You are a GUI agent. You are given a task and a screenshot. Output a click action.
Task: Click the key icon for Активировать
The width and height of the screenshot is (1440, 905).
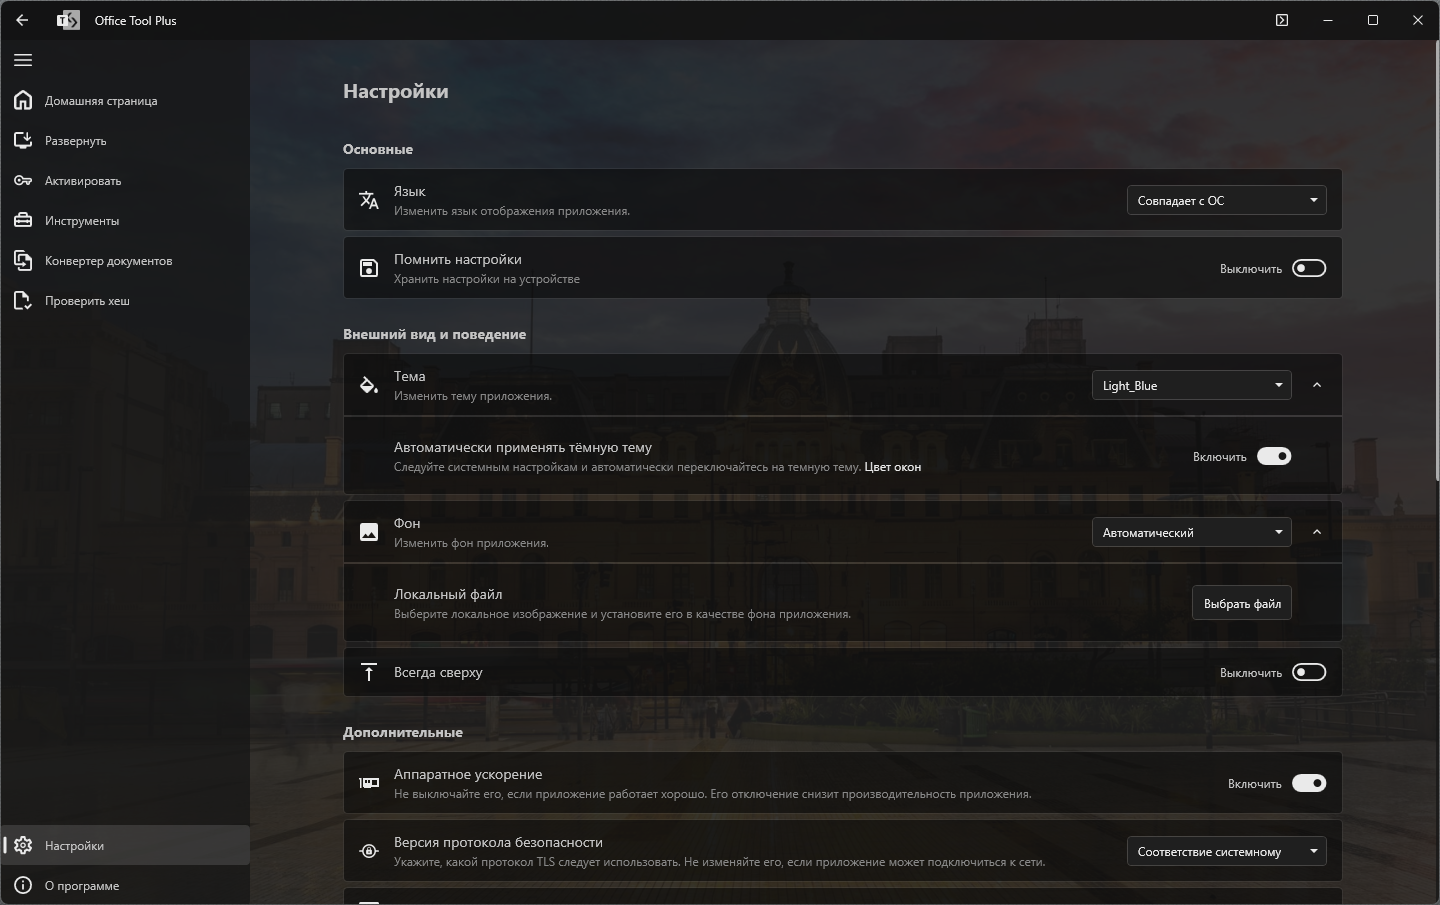pyautogui.click(x=23, y=180)
